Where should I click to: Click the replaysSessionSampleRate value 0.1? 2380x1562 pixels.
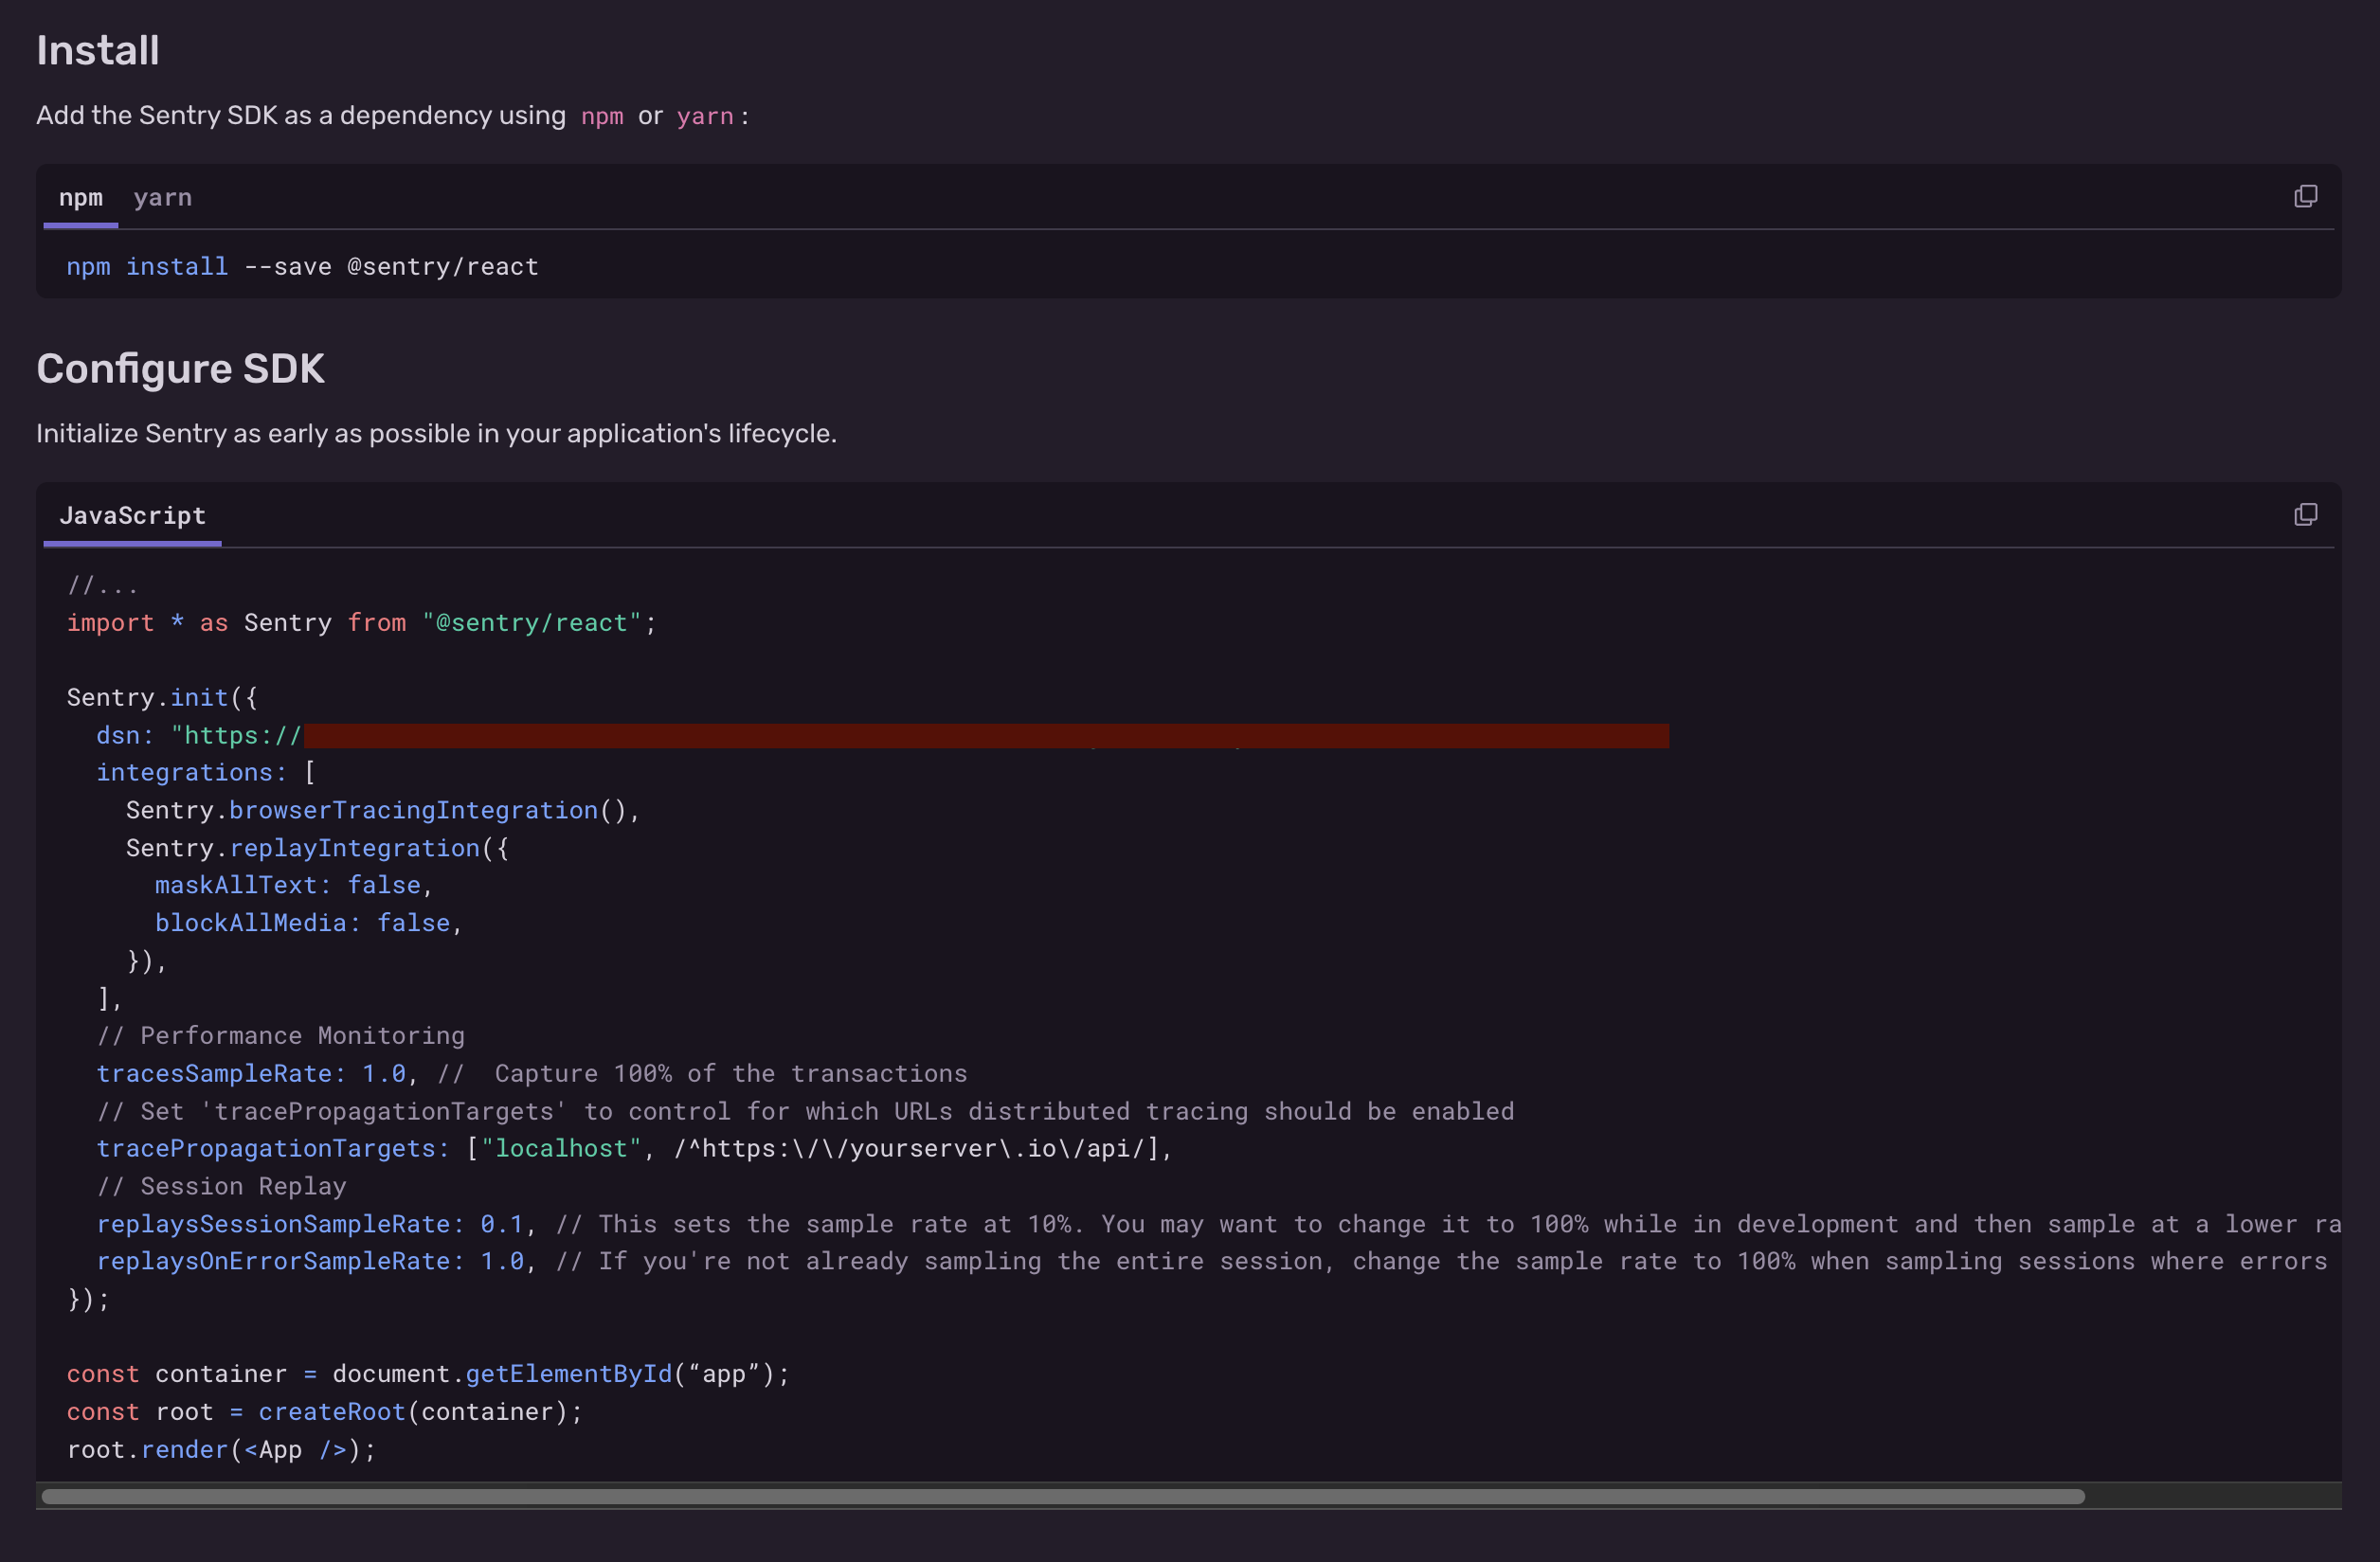[x=502, y=1225]
